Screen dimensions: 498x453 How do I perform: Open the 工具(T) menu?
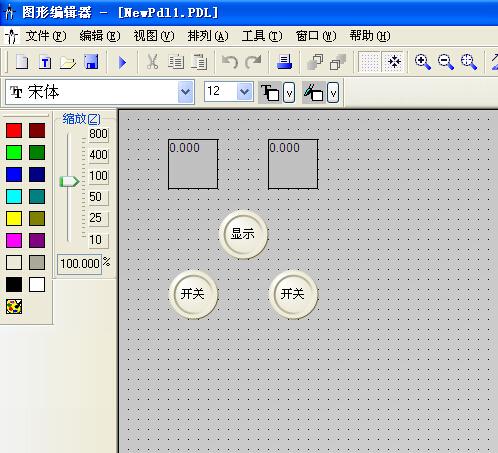pos(262,36)
